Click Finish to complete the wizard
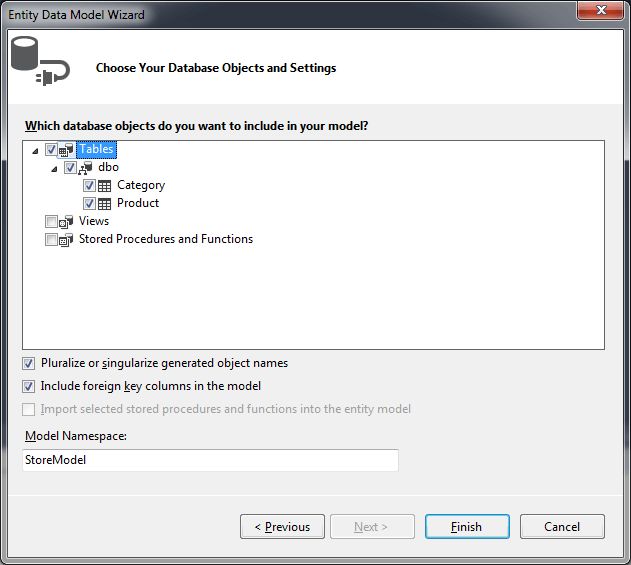This screenshot has width=631, height=565. (x=467, y=526)
